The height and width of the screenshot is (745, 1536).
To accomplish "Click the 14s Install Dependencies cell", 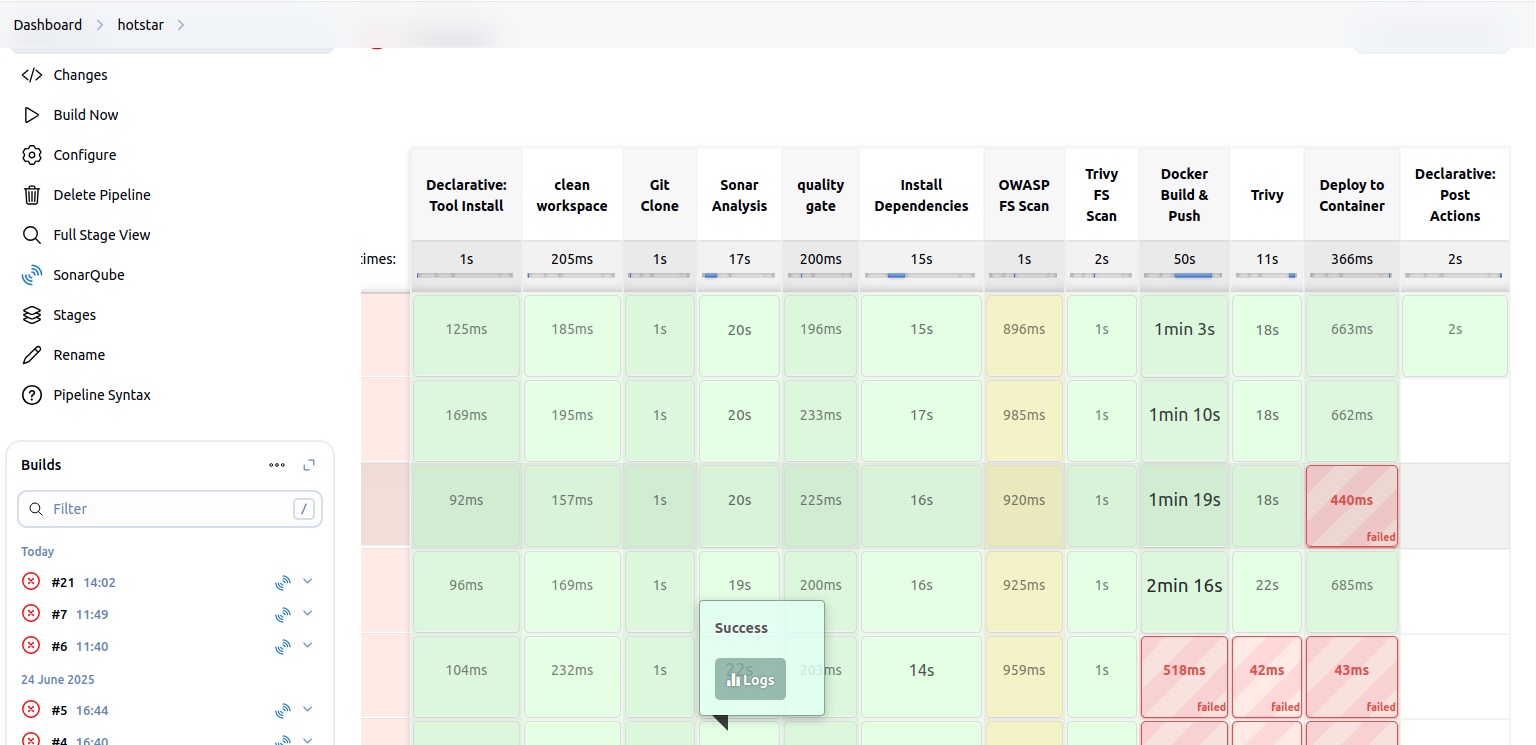I will coord(921,677).
